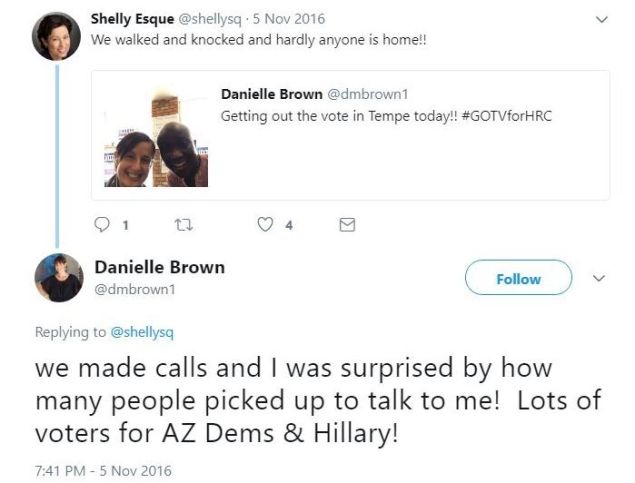The image size is (635, 483).
Task: Open Shelly Esque's profile avatar
Action: [56, 36]
